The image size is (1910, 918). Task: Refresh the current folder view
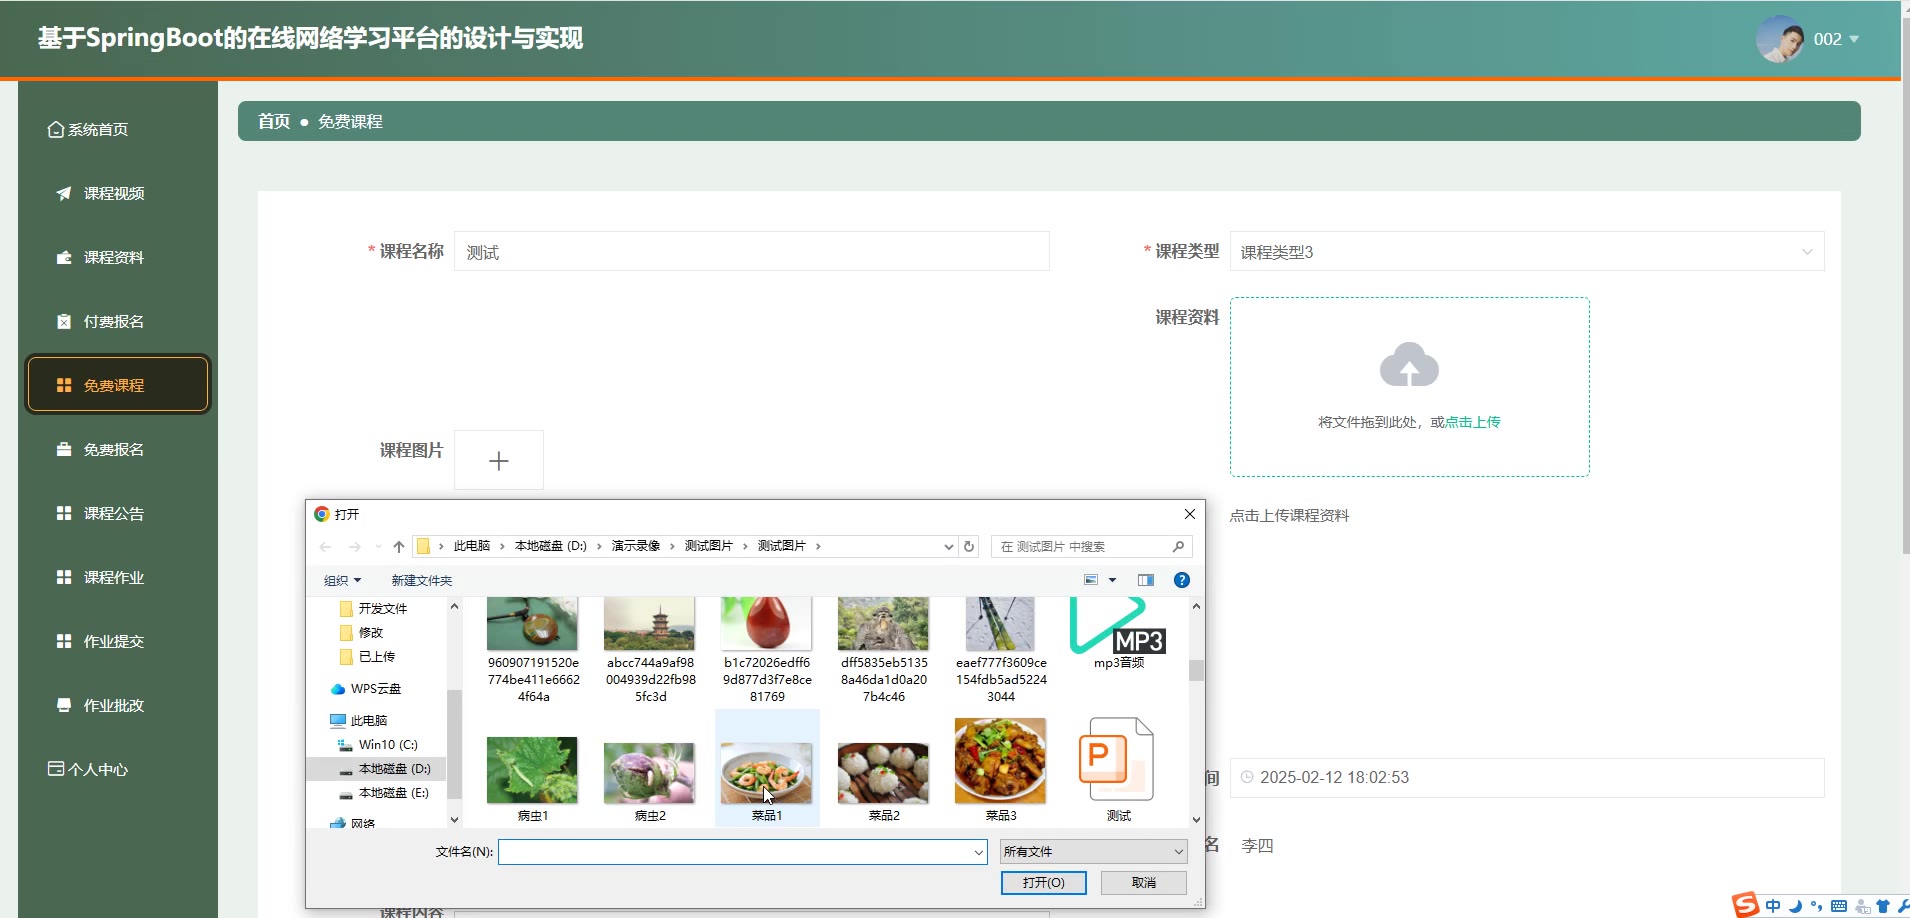[x=968, y=546]
